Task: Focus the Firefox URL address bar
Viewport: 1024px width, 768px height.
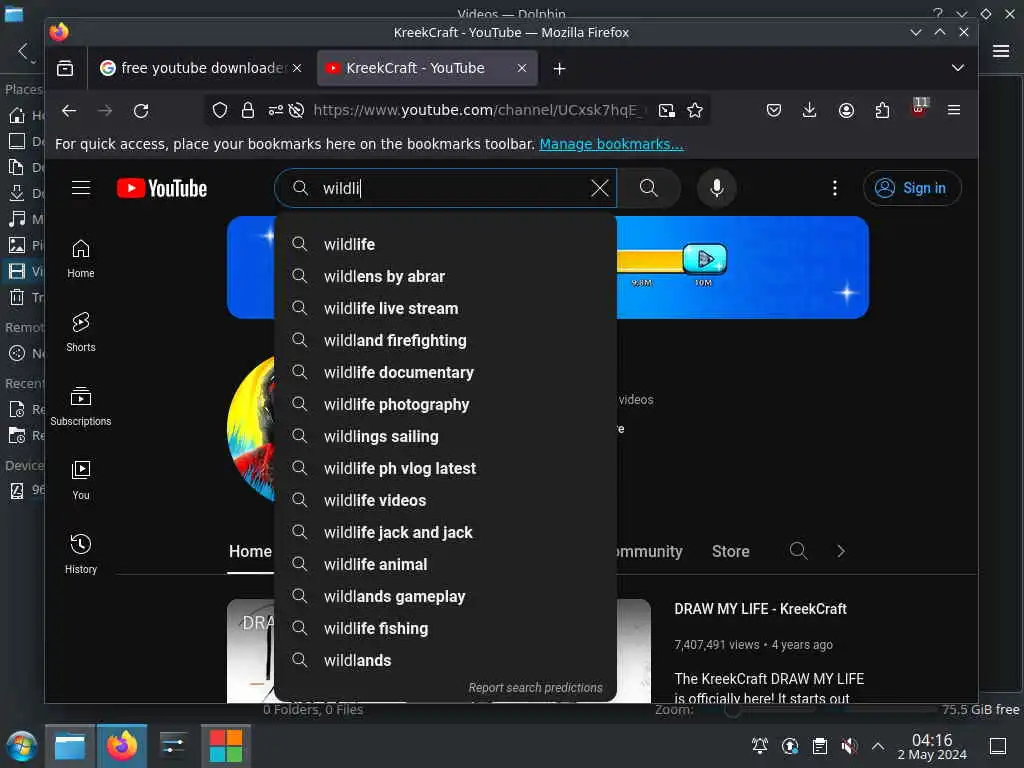Action: coord(479,110)
